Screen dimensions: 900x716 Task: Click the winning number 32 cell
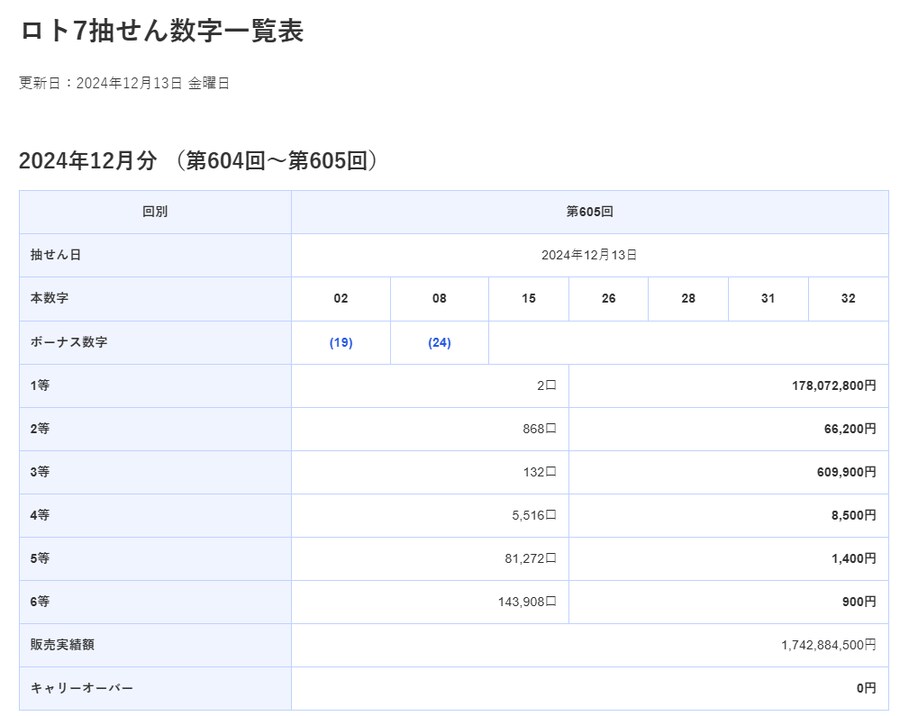point(847,299)
